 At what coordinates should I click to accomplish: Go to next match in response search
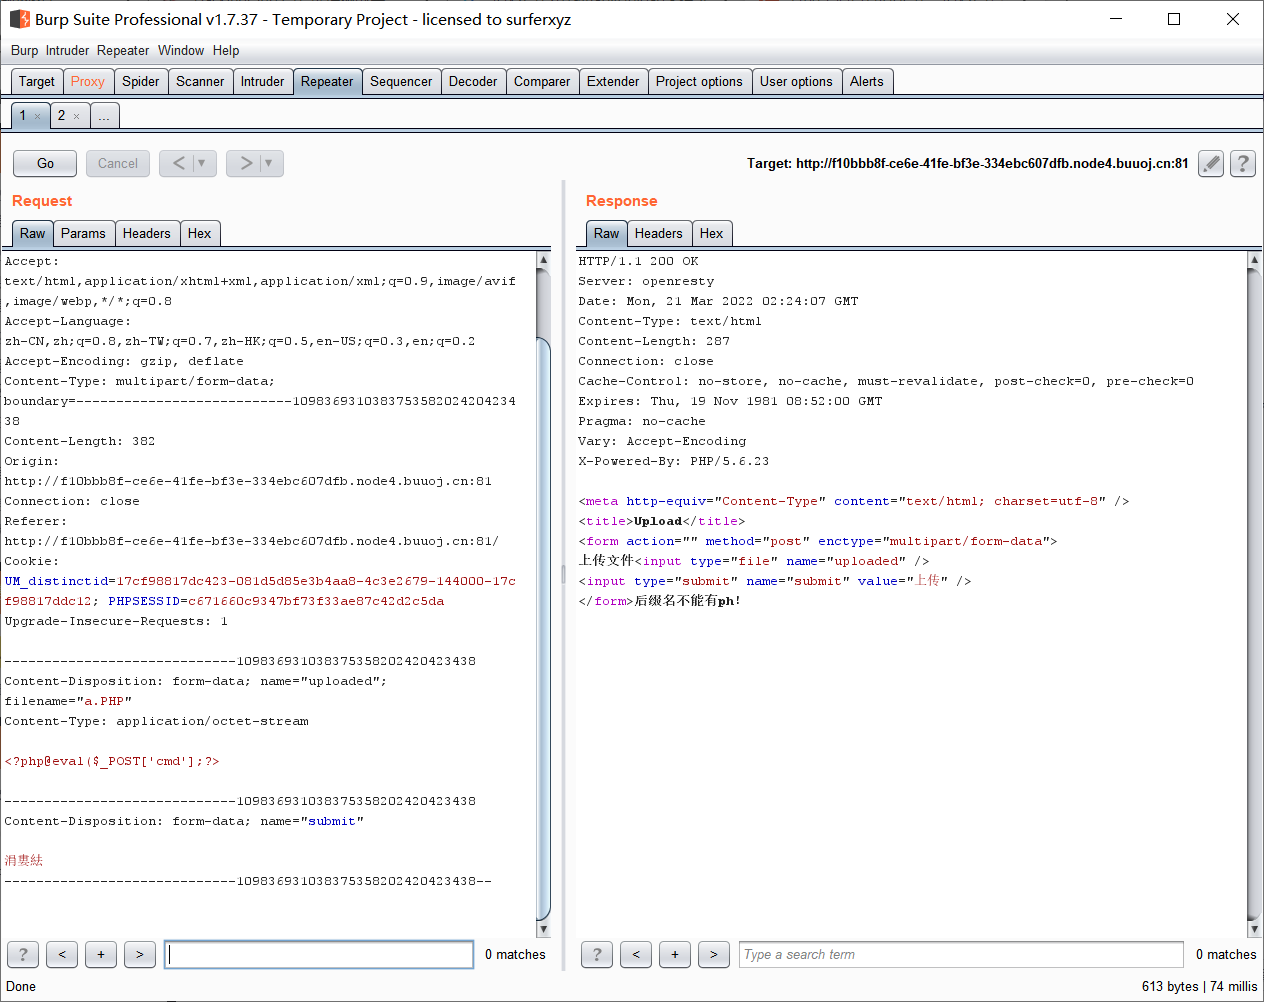[714, 955]
